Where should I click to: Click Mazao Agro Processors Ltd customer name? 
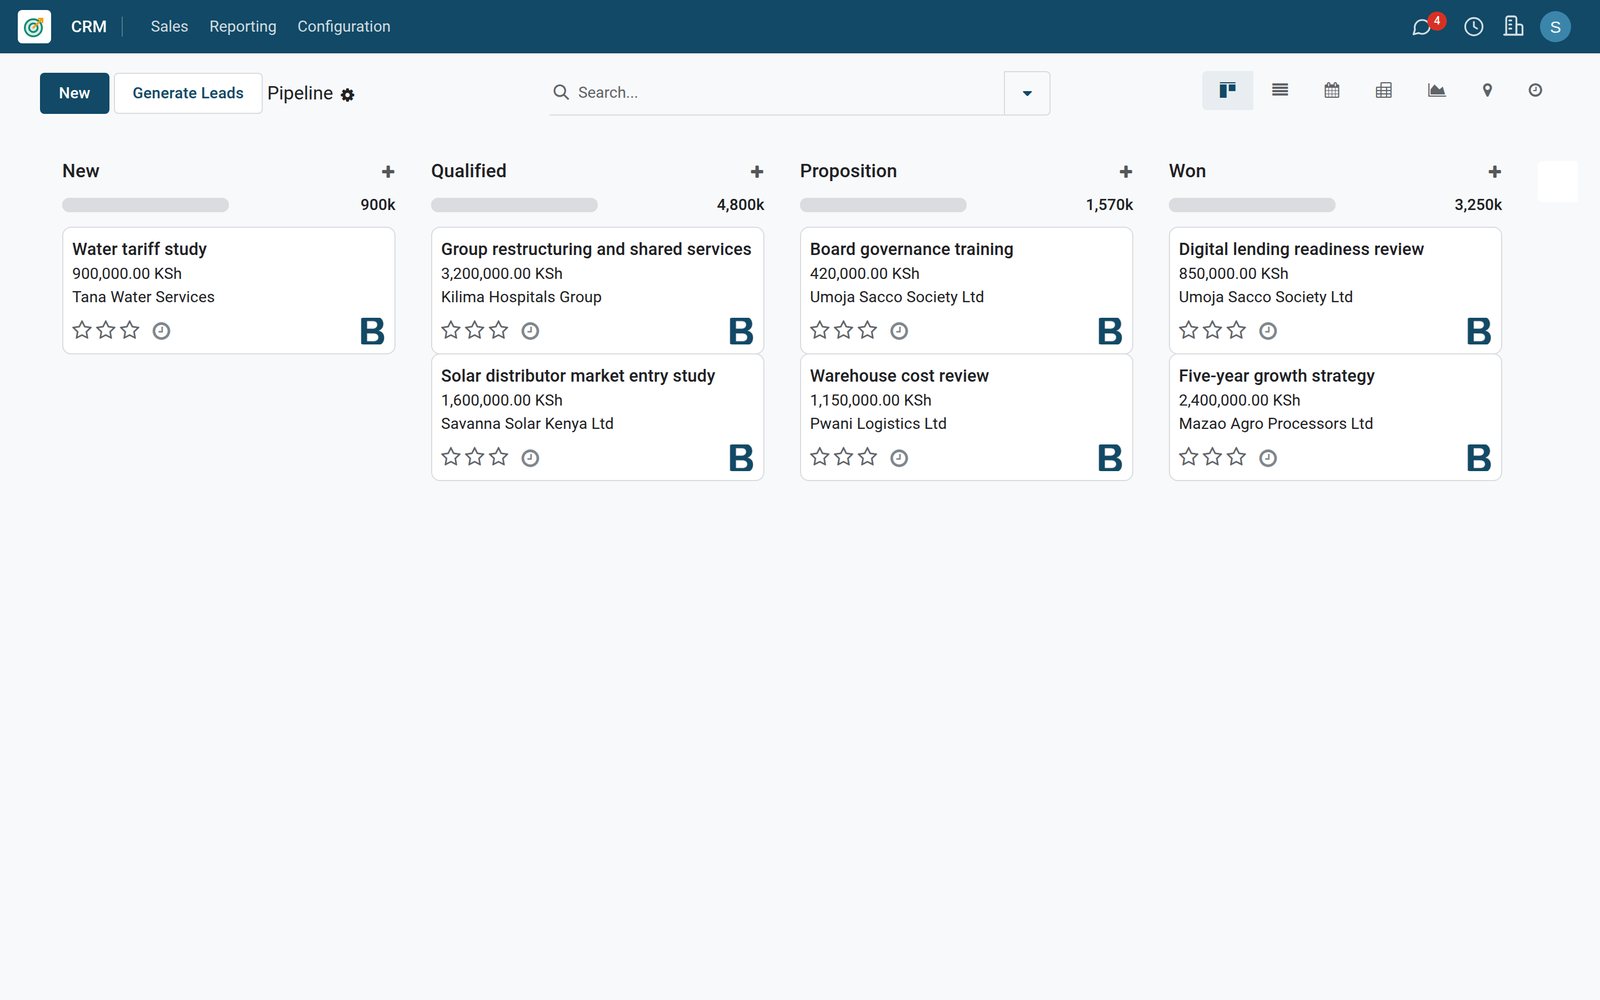pyautogui.click(x=1276, y=424)
